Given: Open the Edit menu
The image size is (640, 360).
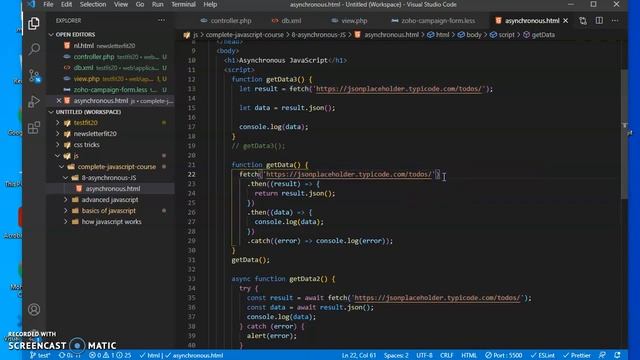Looking at the screenshot, I should 66,4.
